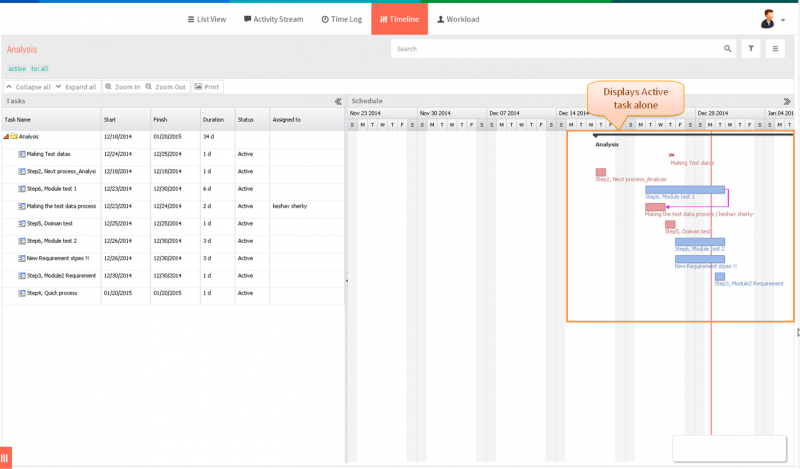
Task: Focus the Search input field
Action: pos(556,49)
